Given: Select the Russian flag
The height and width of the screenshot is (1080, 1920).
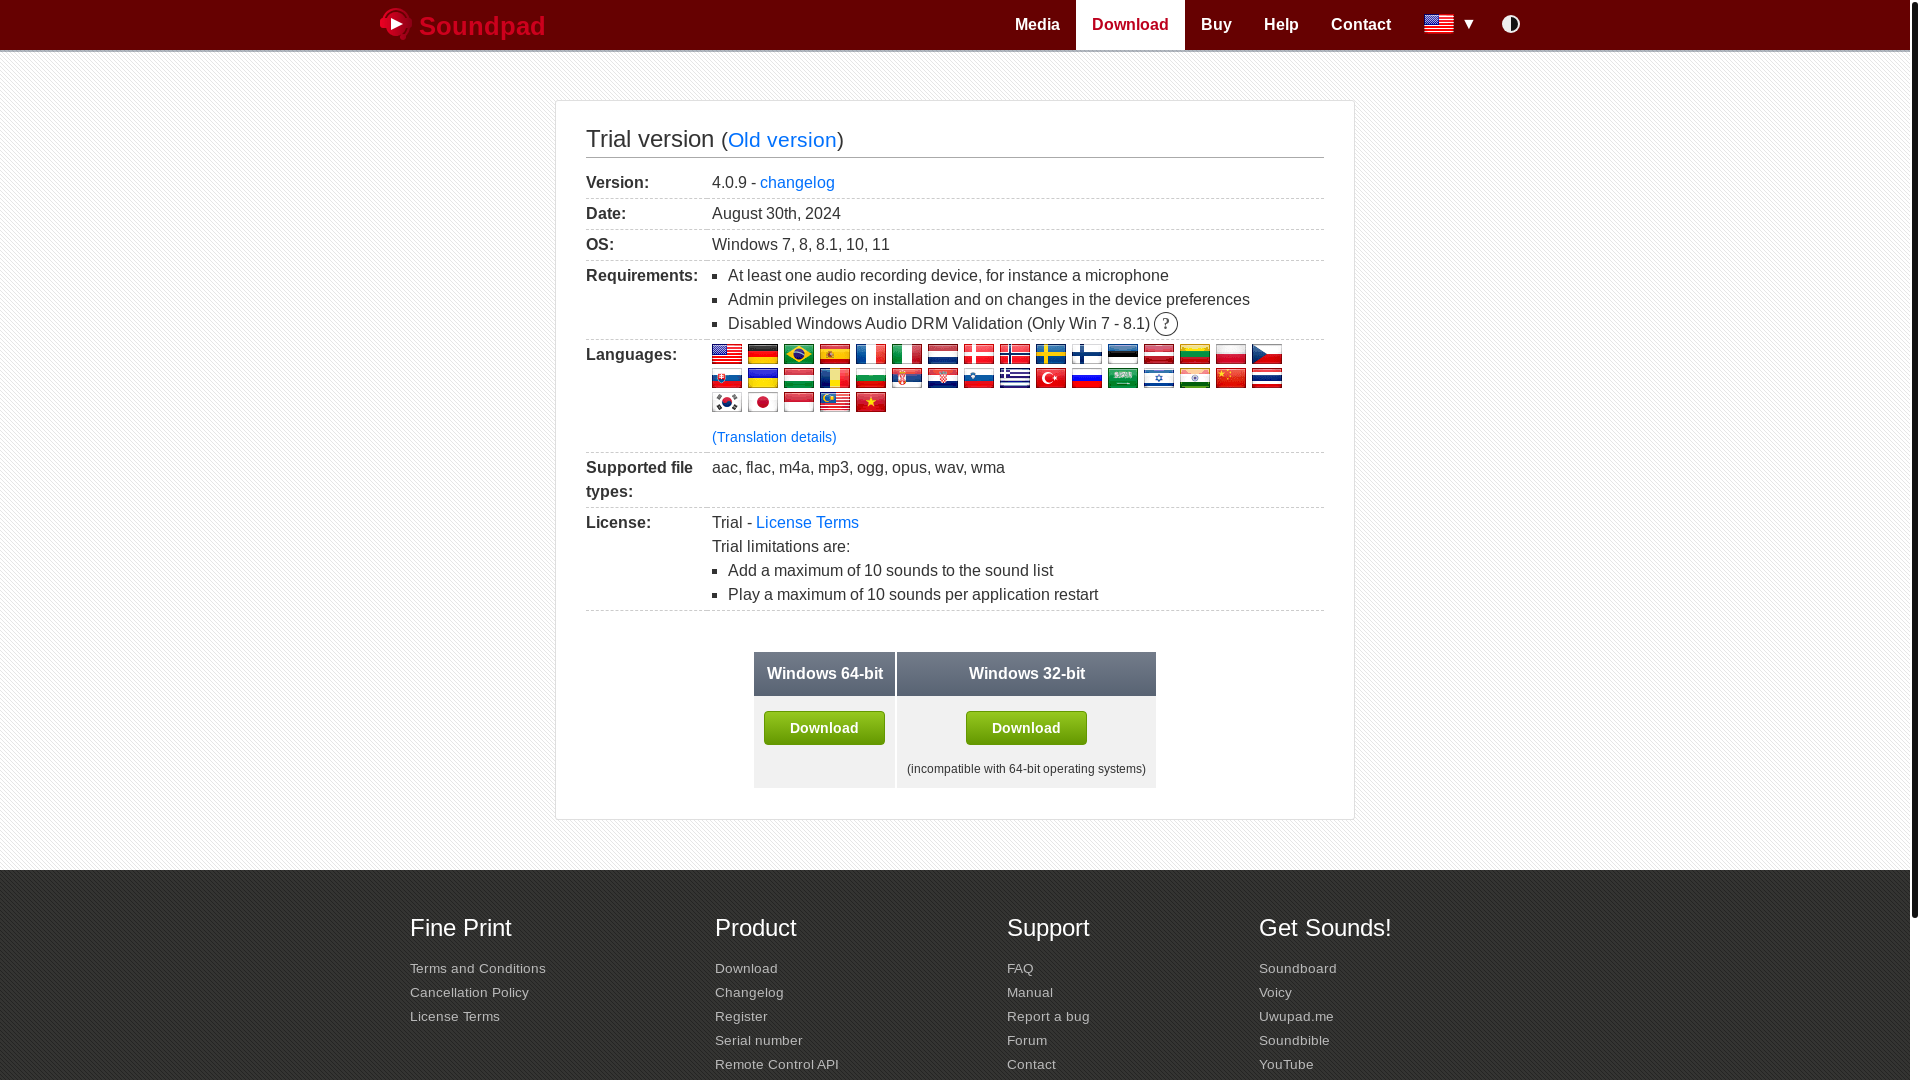Looking at the screenshot, I should coord(1087,378).
